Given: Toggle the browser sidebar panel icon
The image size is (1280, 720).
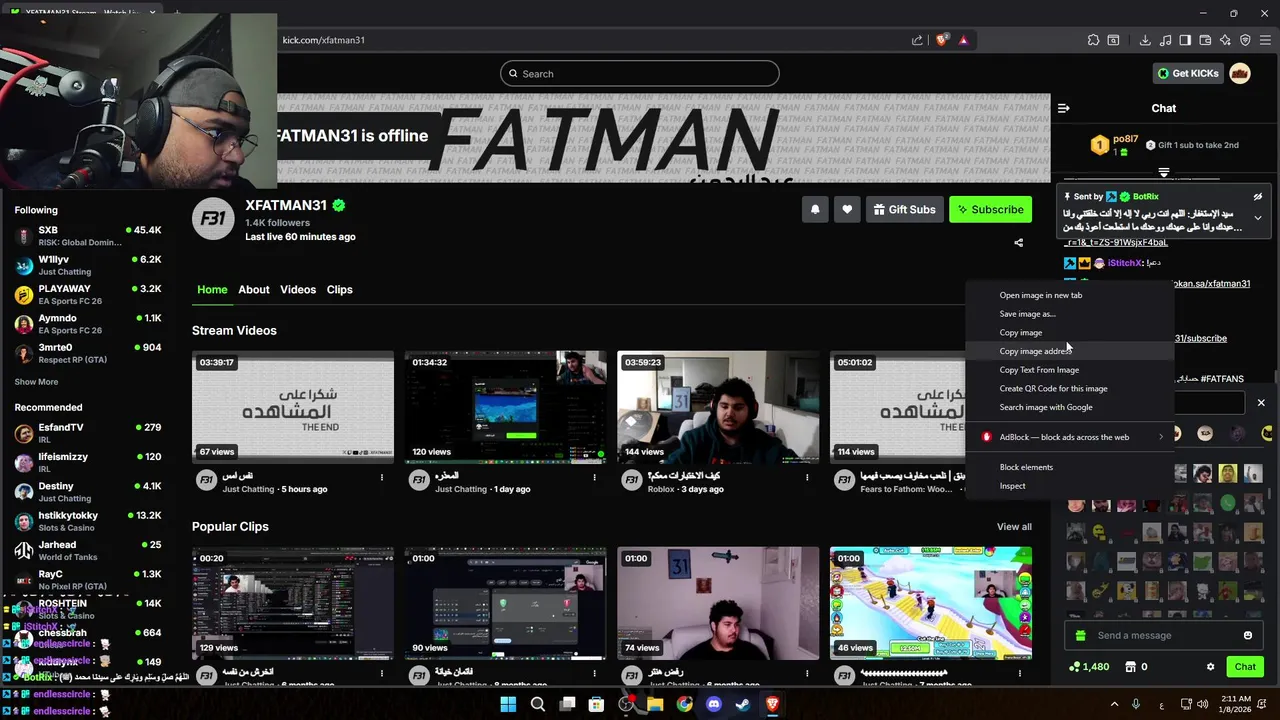Looking at the screenshot, I should (1185, 40).
